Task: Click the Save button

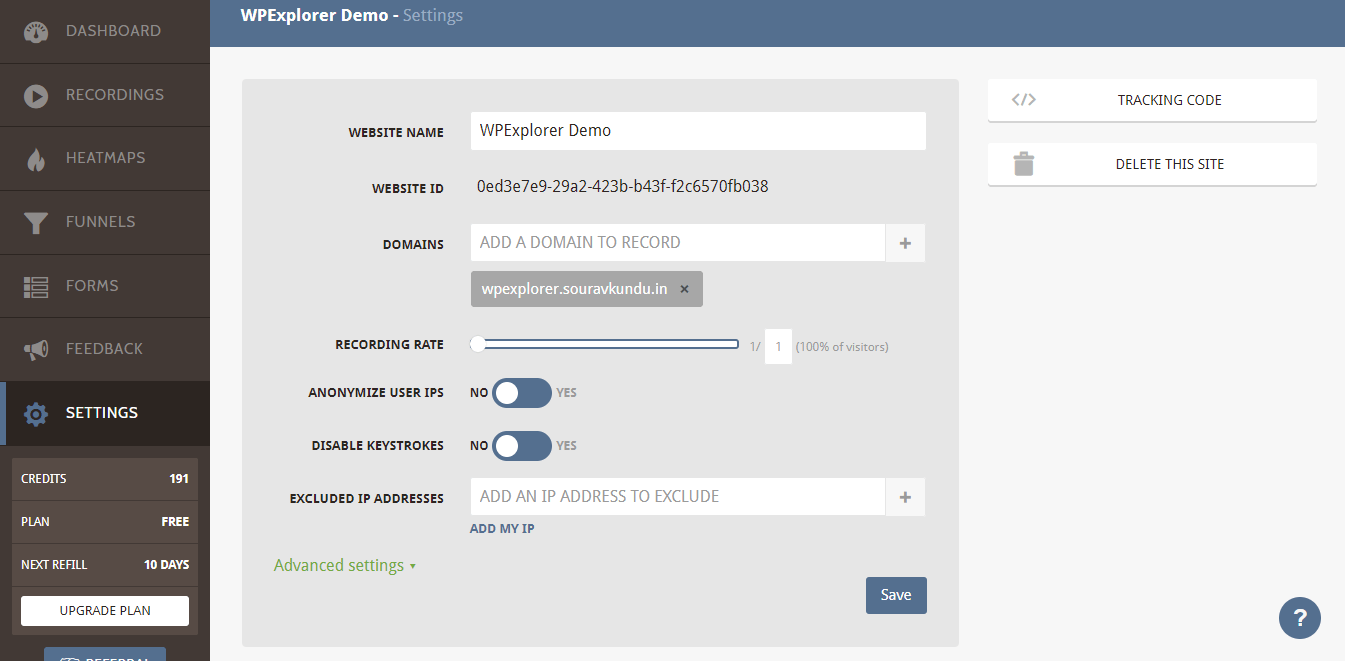Action: pos(896,595)
